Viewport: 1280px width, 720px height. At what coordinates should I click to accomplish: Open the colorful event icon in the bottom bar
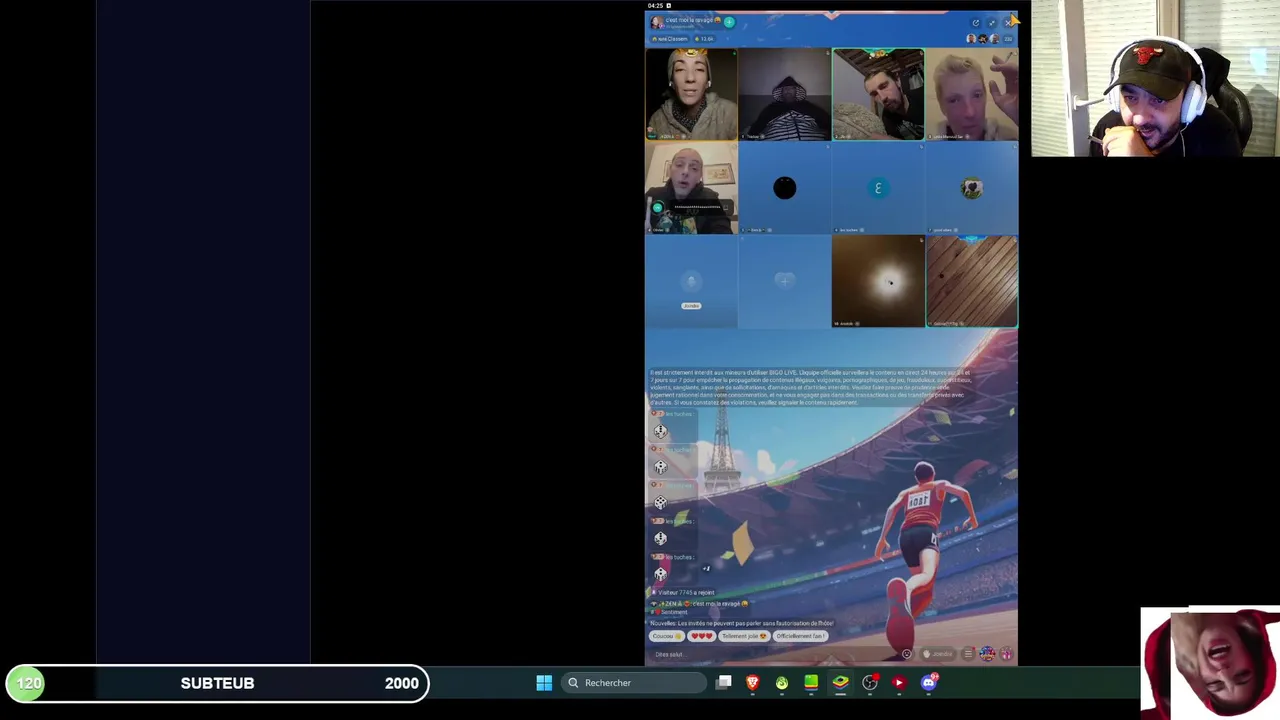click(x=987, y=654)
